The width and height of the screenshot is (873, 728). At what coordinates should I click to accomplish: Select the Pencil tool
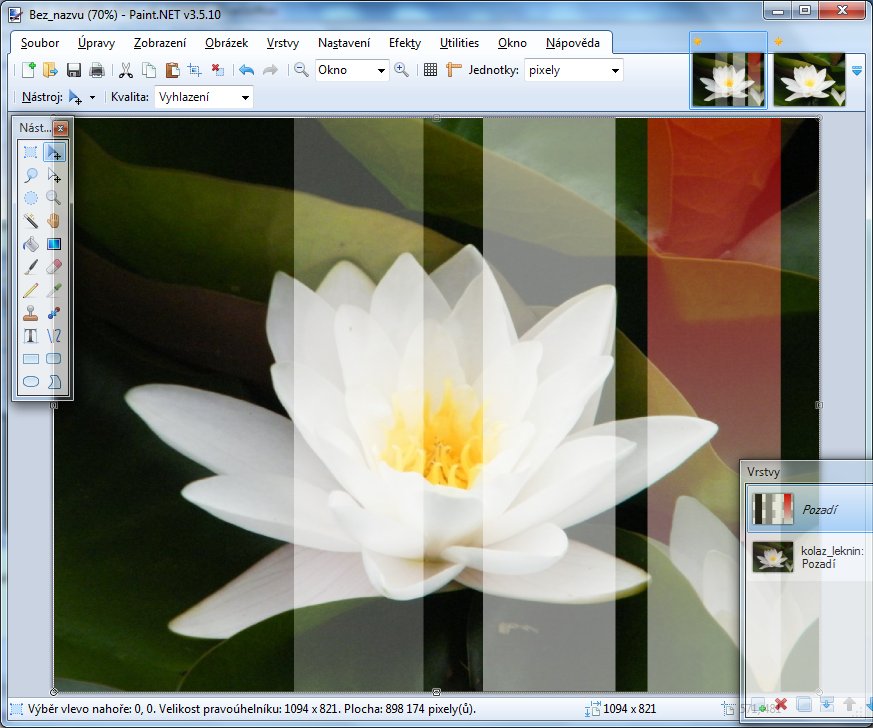pos(31,290)
